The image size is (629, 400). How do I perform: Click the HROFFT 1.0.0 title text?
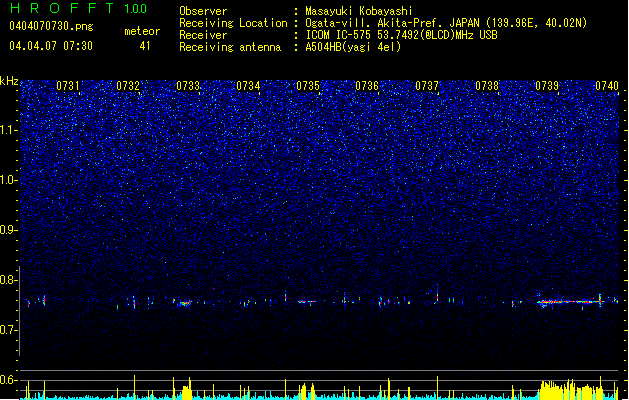[79, 8]
